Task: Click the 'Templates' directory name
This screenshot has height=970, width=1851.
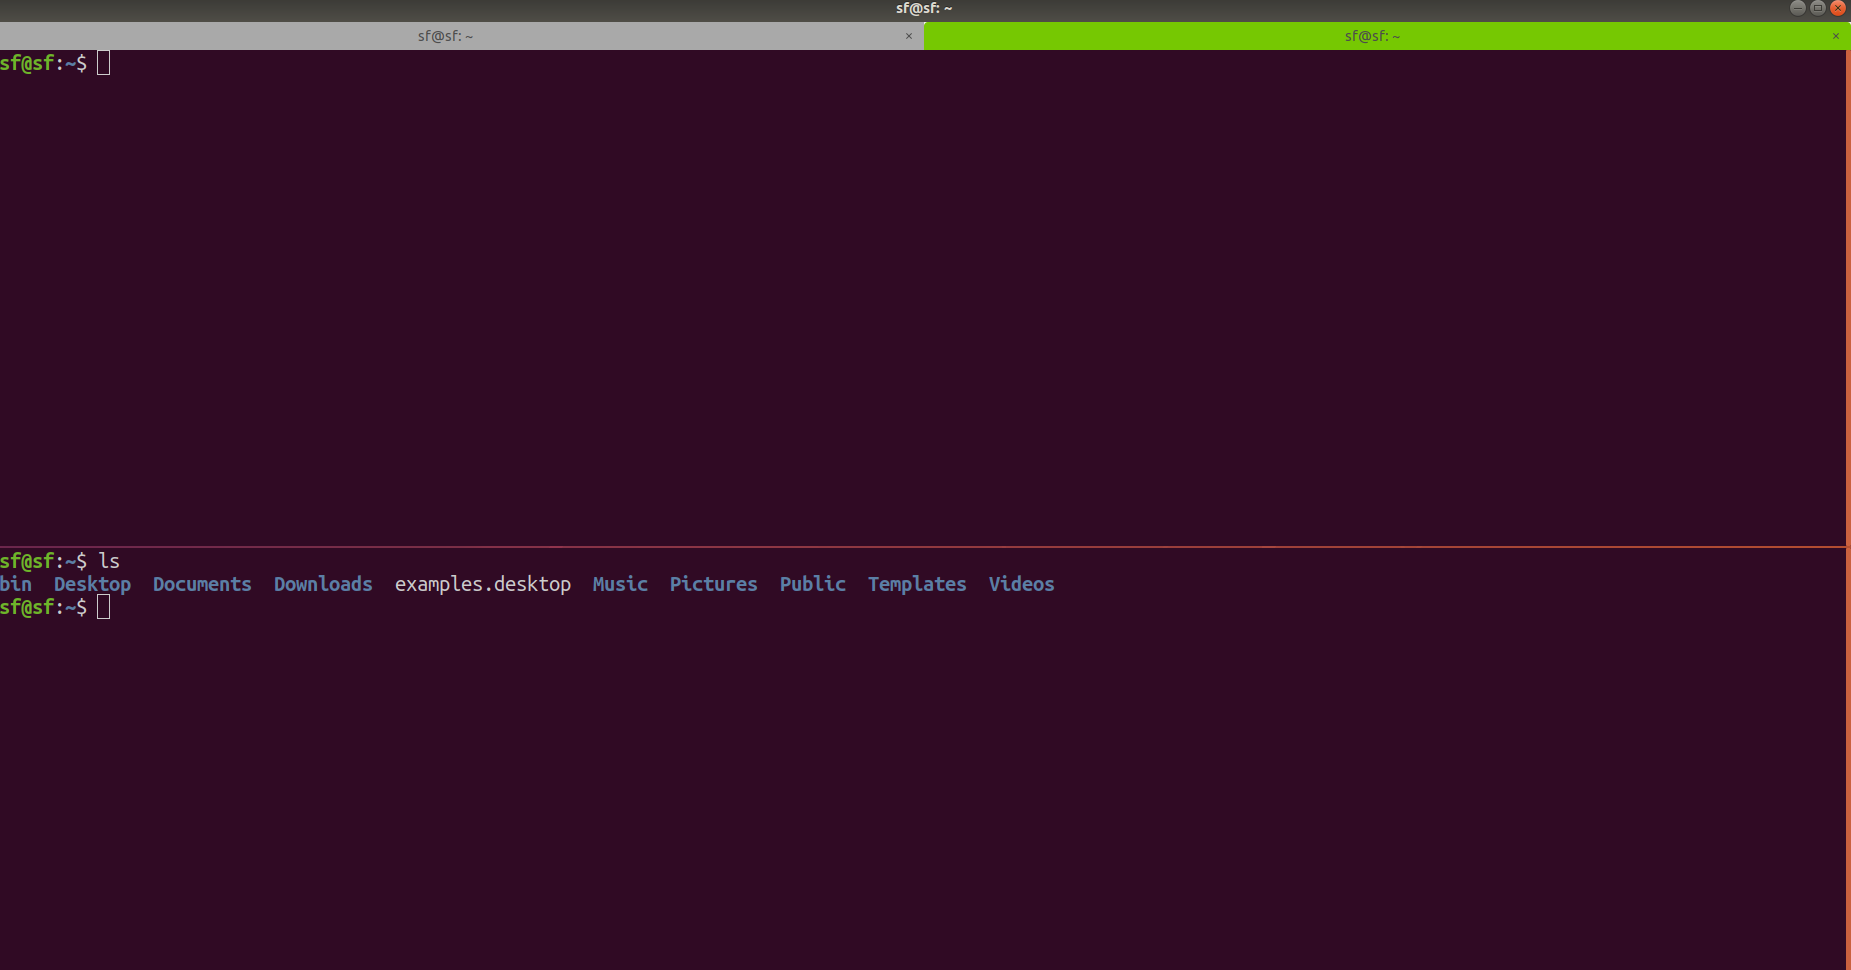Action: pyautogui.click(x=917, y=585)
